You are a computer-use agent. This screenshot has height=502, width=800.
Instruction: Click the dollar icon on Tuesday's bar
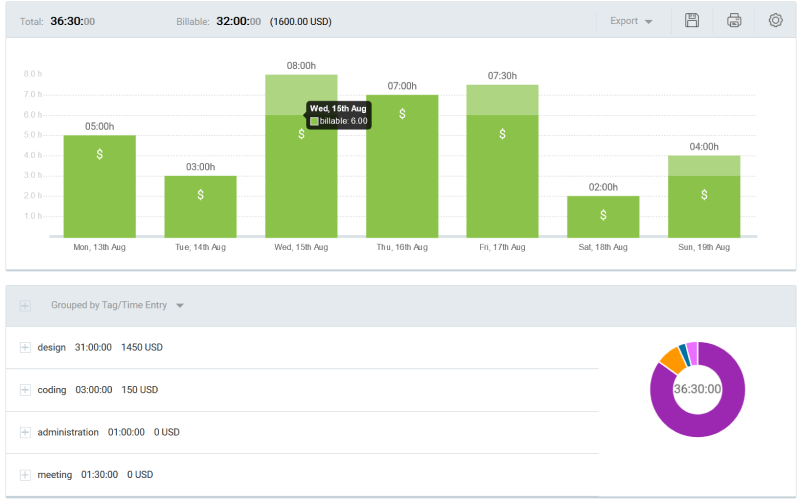pos(201,194)
